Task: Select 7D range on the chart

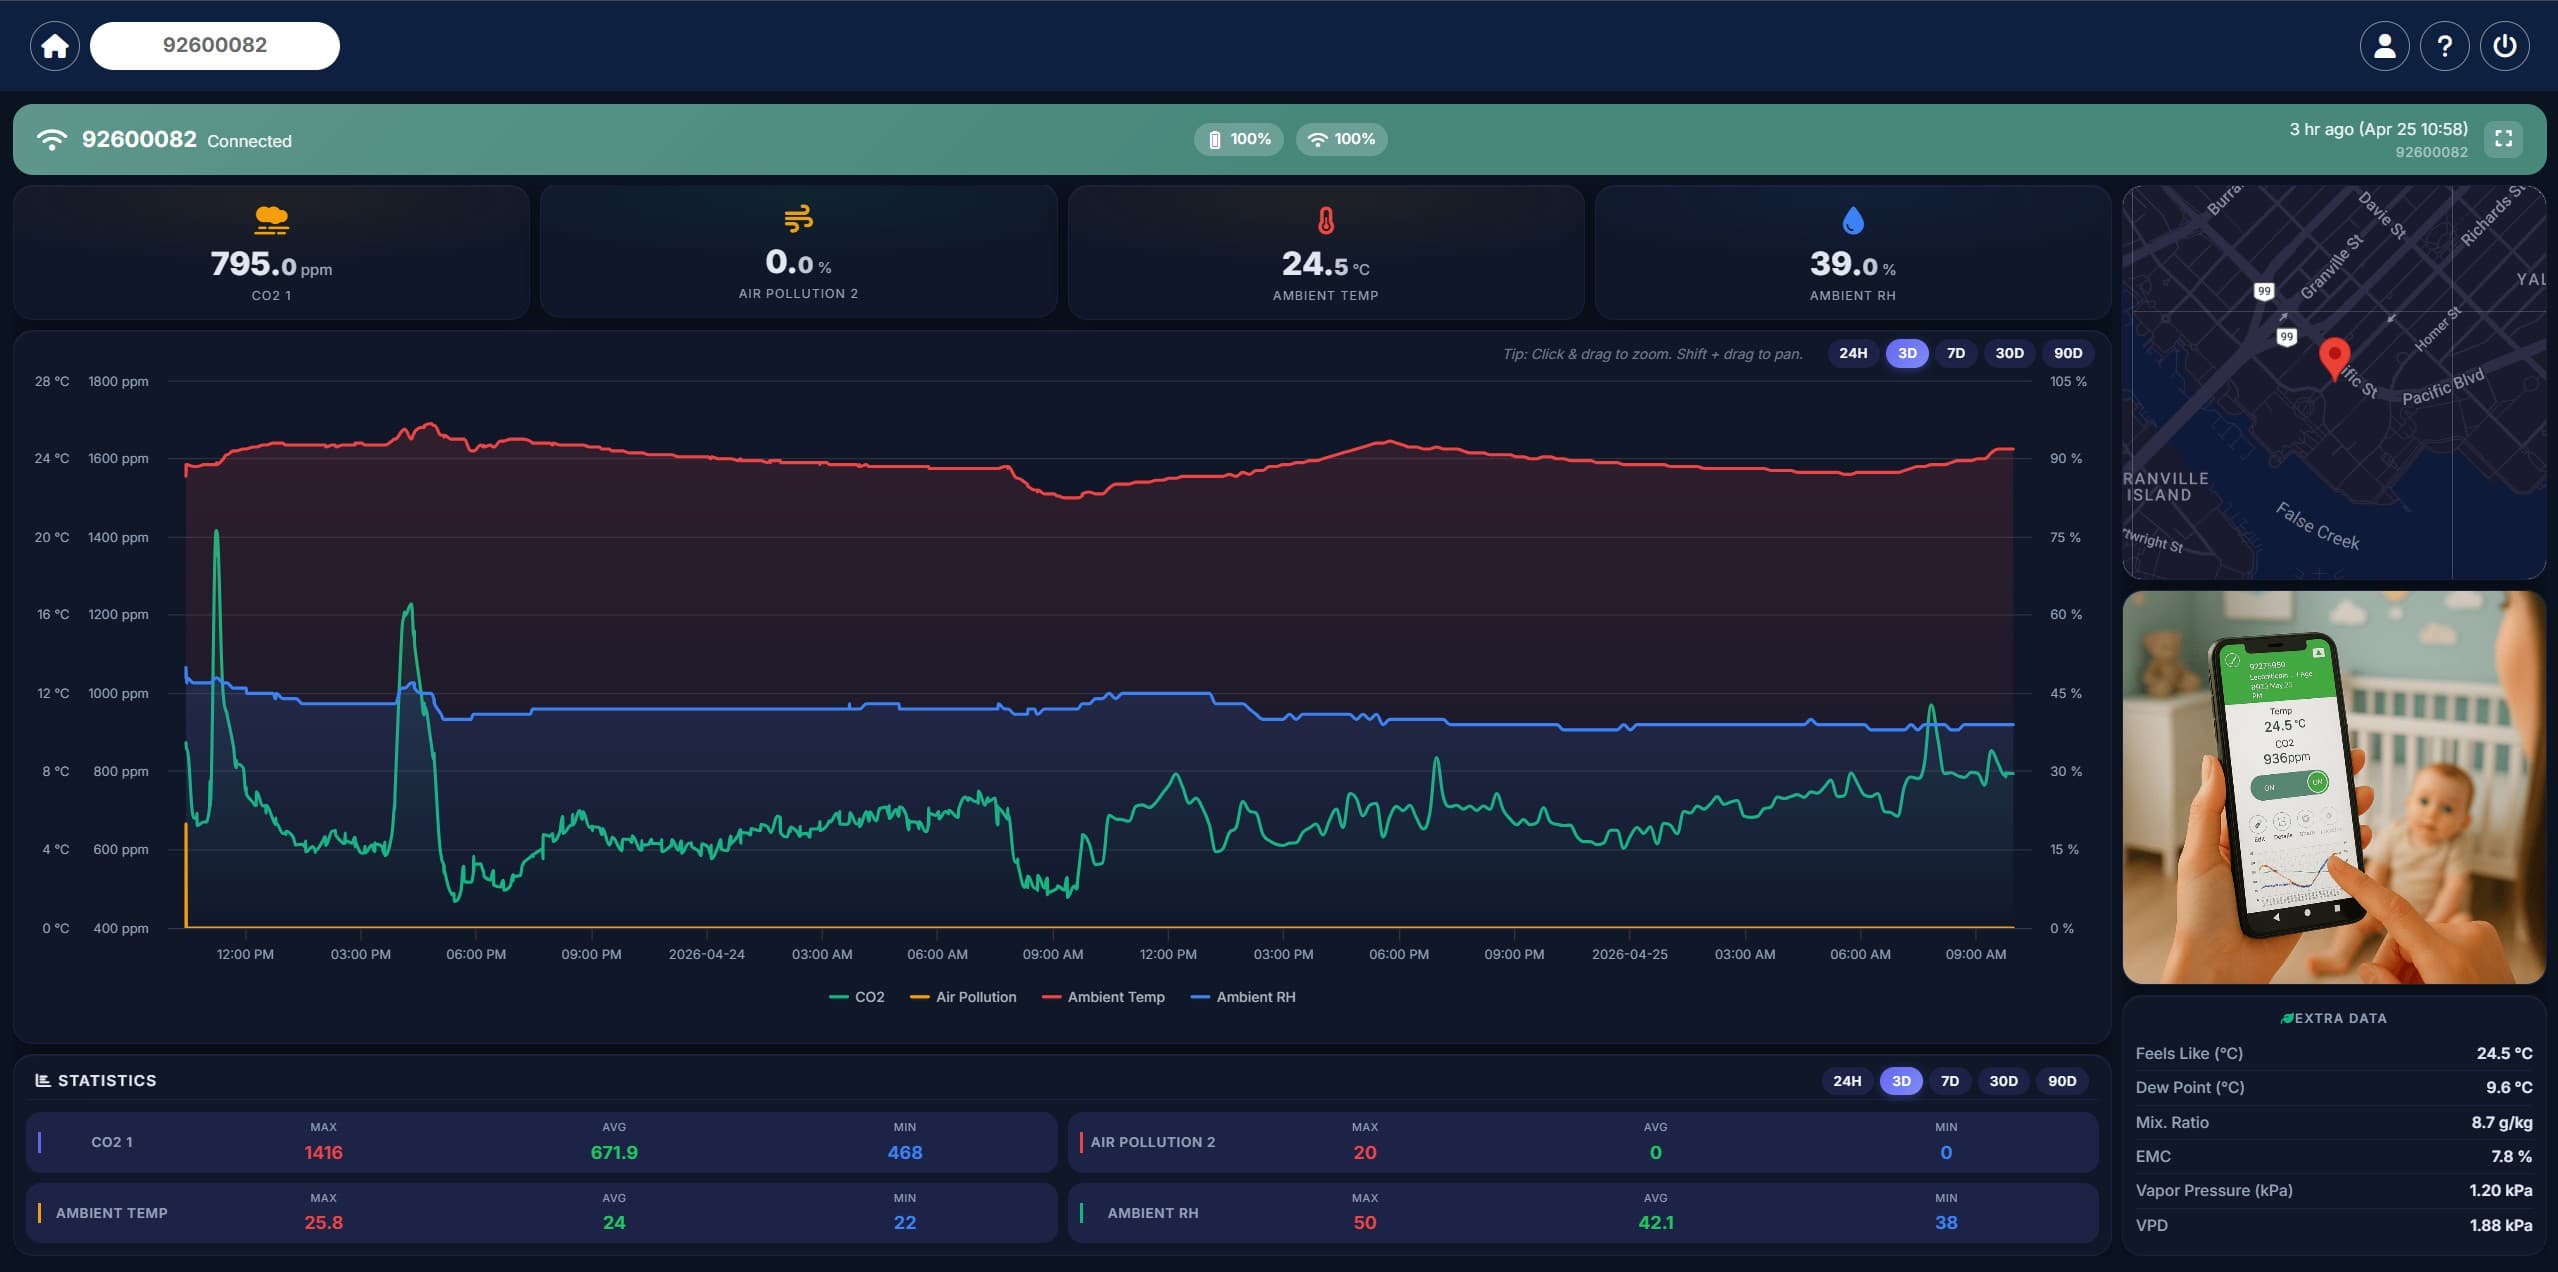Action: coord(1955,353)
